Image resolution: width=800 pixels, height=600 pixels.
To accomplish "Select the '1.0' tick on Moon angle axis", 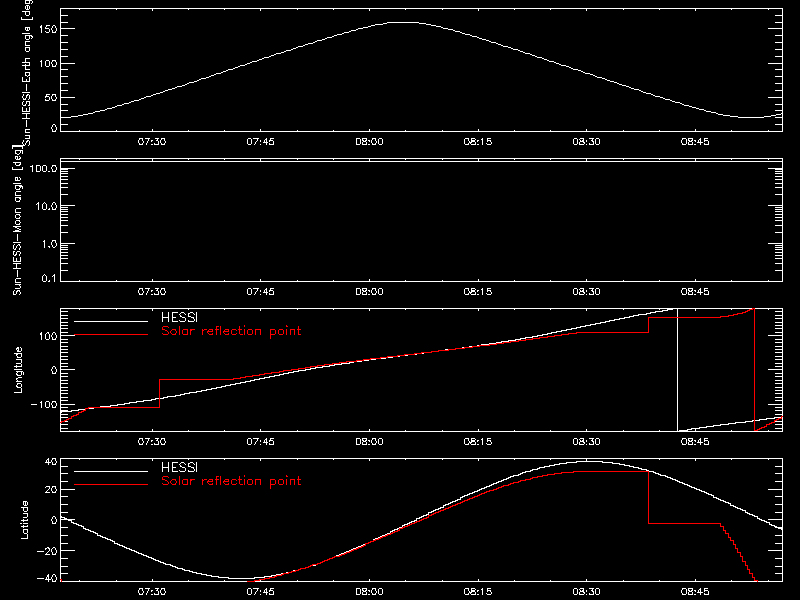I will [x=49, y=244].
